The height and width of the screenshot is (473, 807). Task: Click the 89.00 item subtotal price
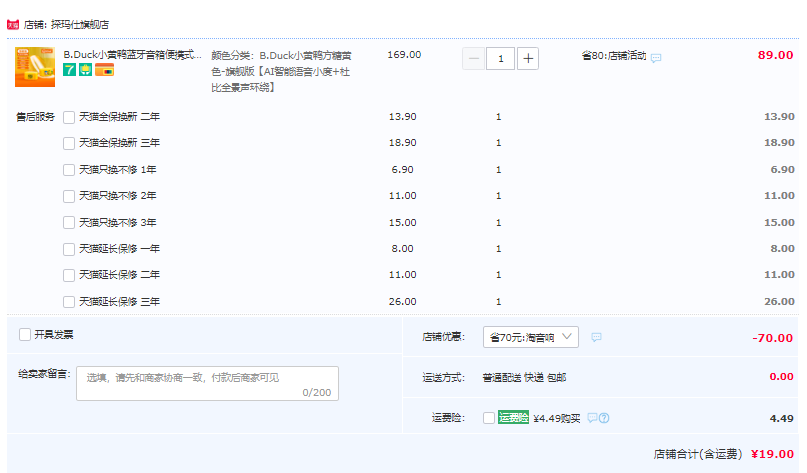pyautogui.click(x=775, y=55)
